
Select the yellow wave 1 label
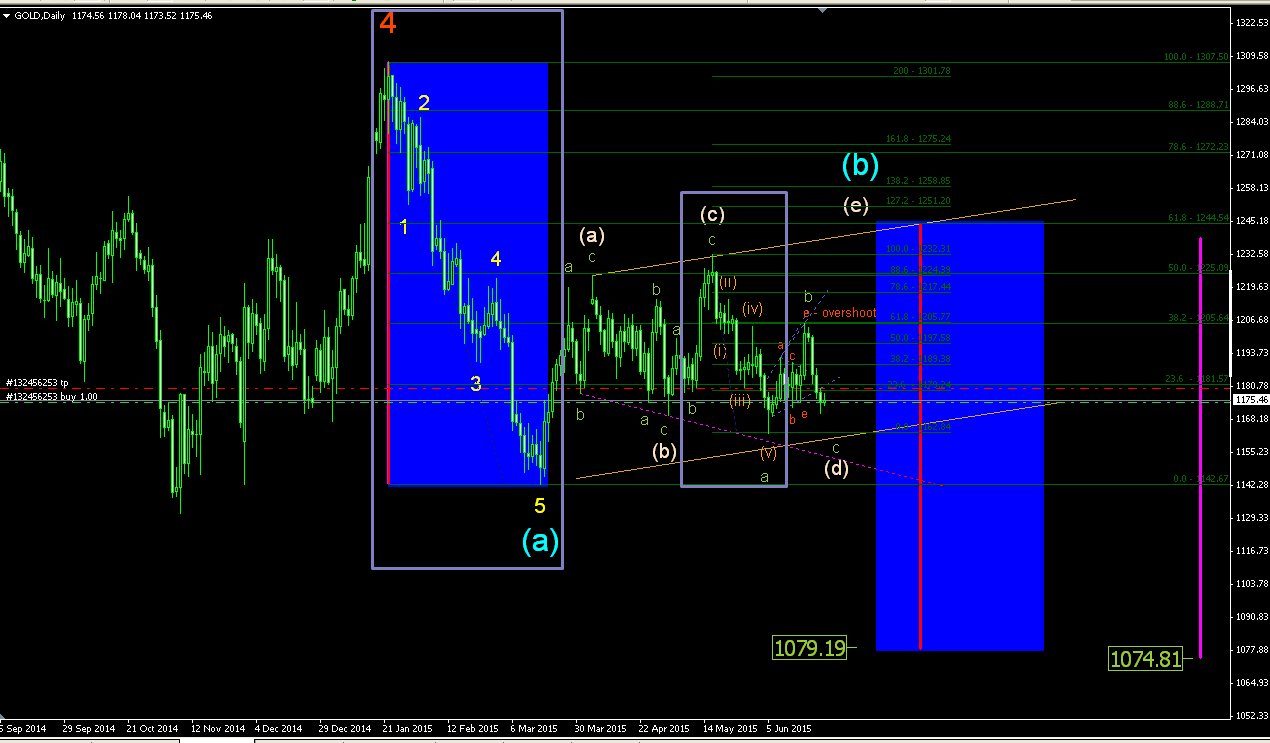click(404, 227)
